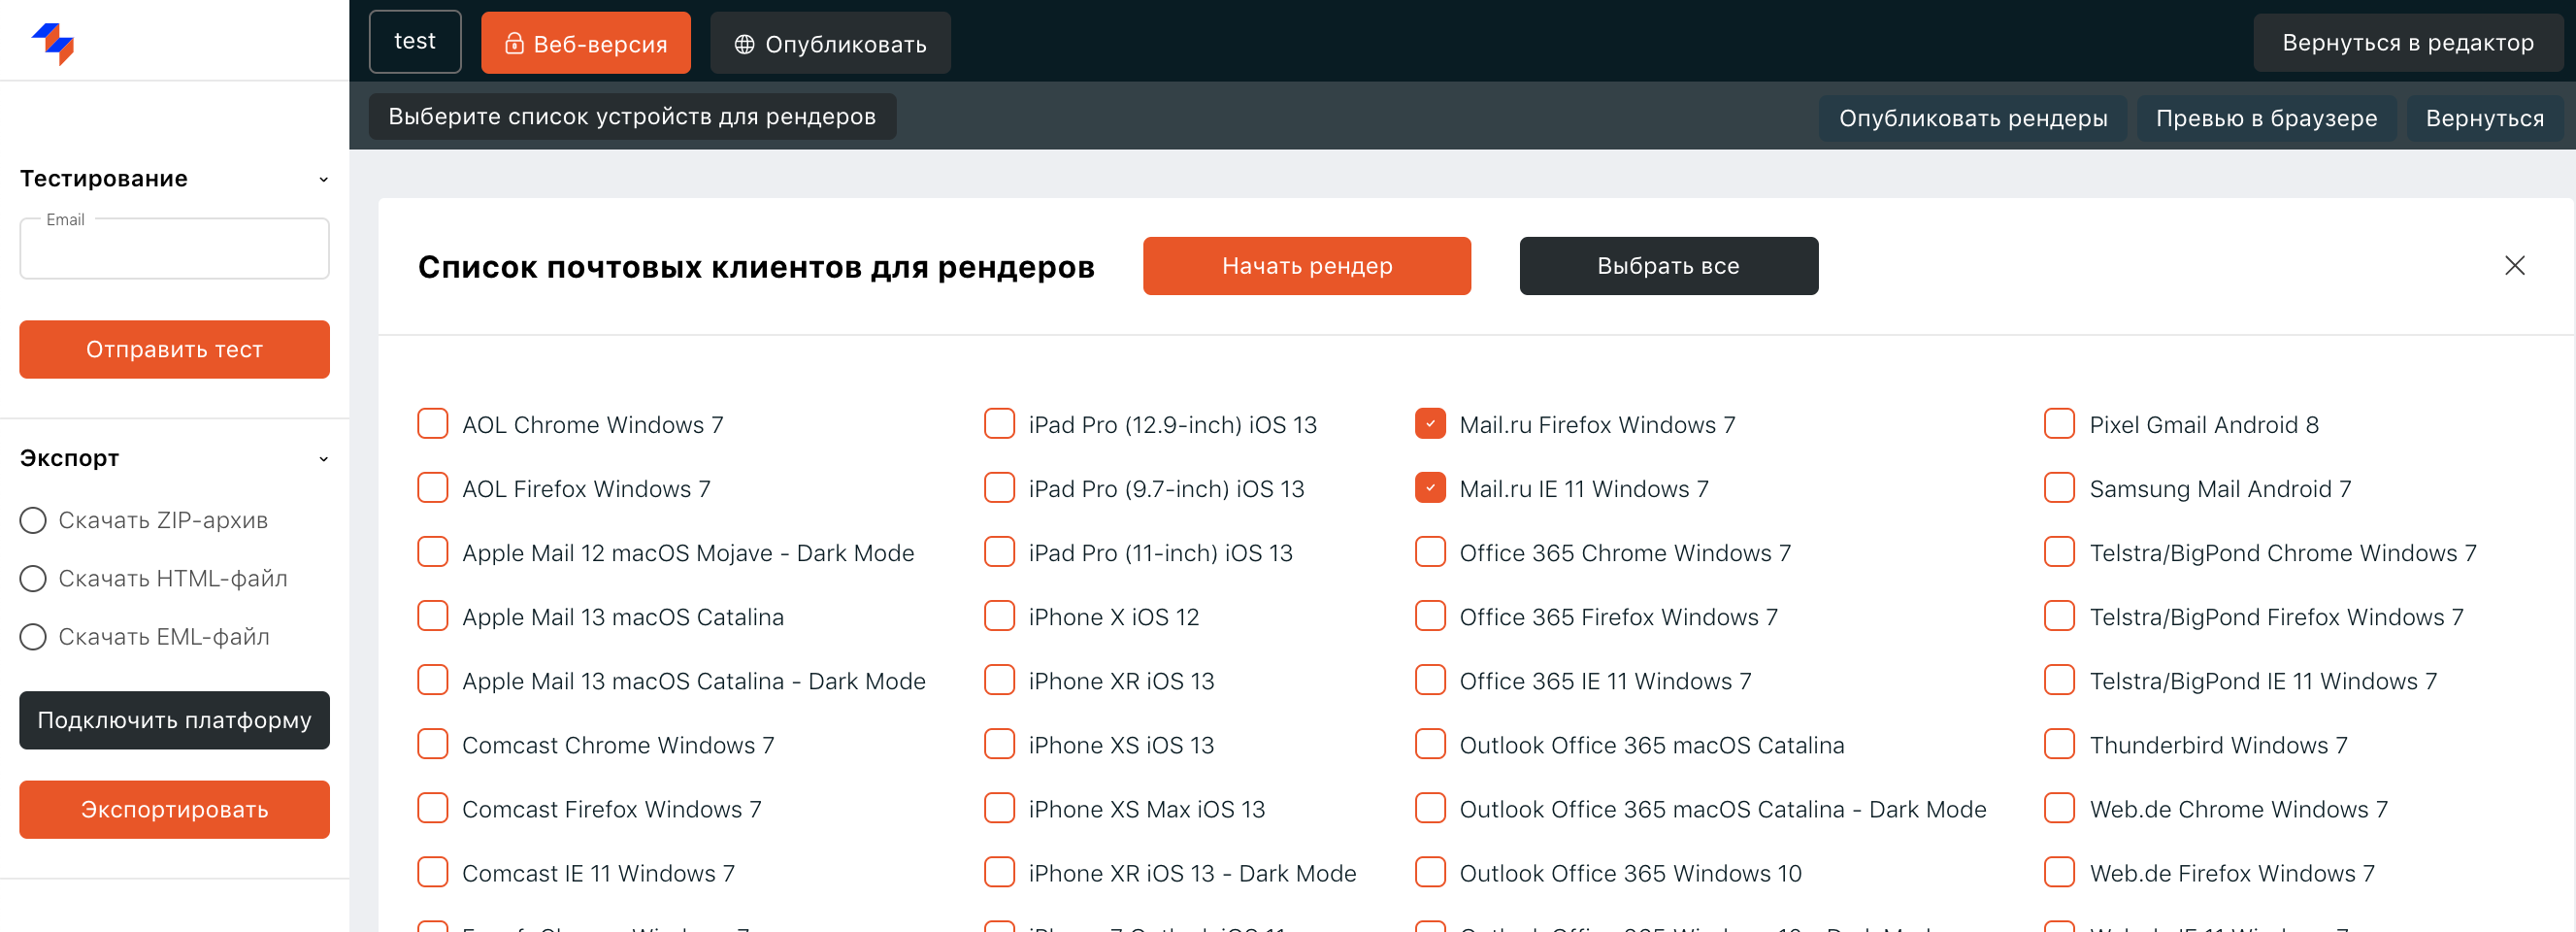The image size is (2576, 932).
Task: Check iPad Pro (12.9-inch) iOS 13
Action: [x=999, y=424]
